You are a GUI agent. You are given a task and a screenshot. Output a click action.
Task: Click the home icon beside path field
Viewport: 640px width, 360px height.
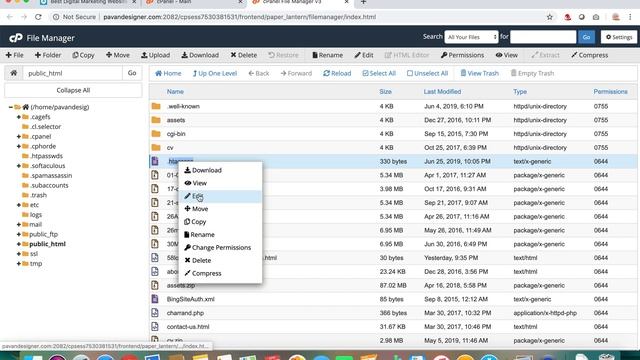coord(13,73)
